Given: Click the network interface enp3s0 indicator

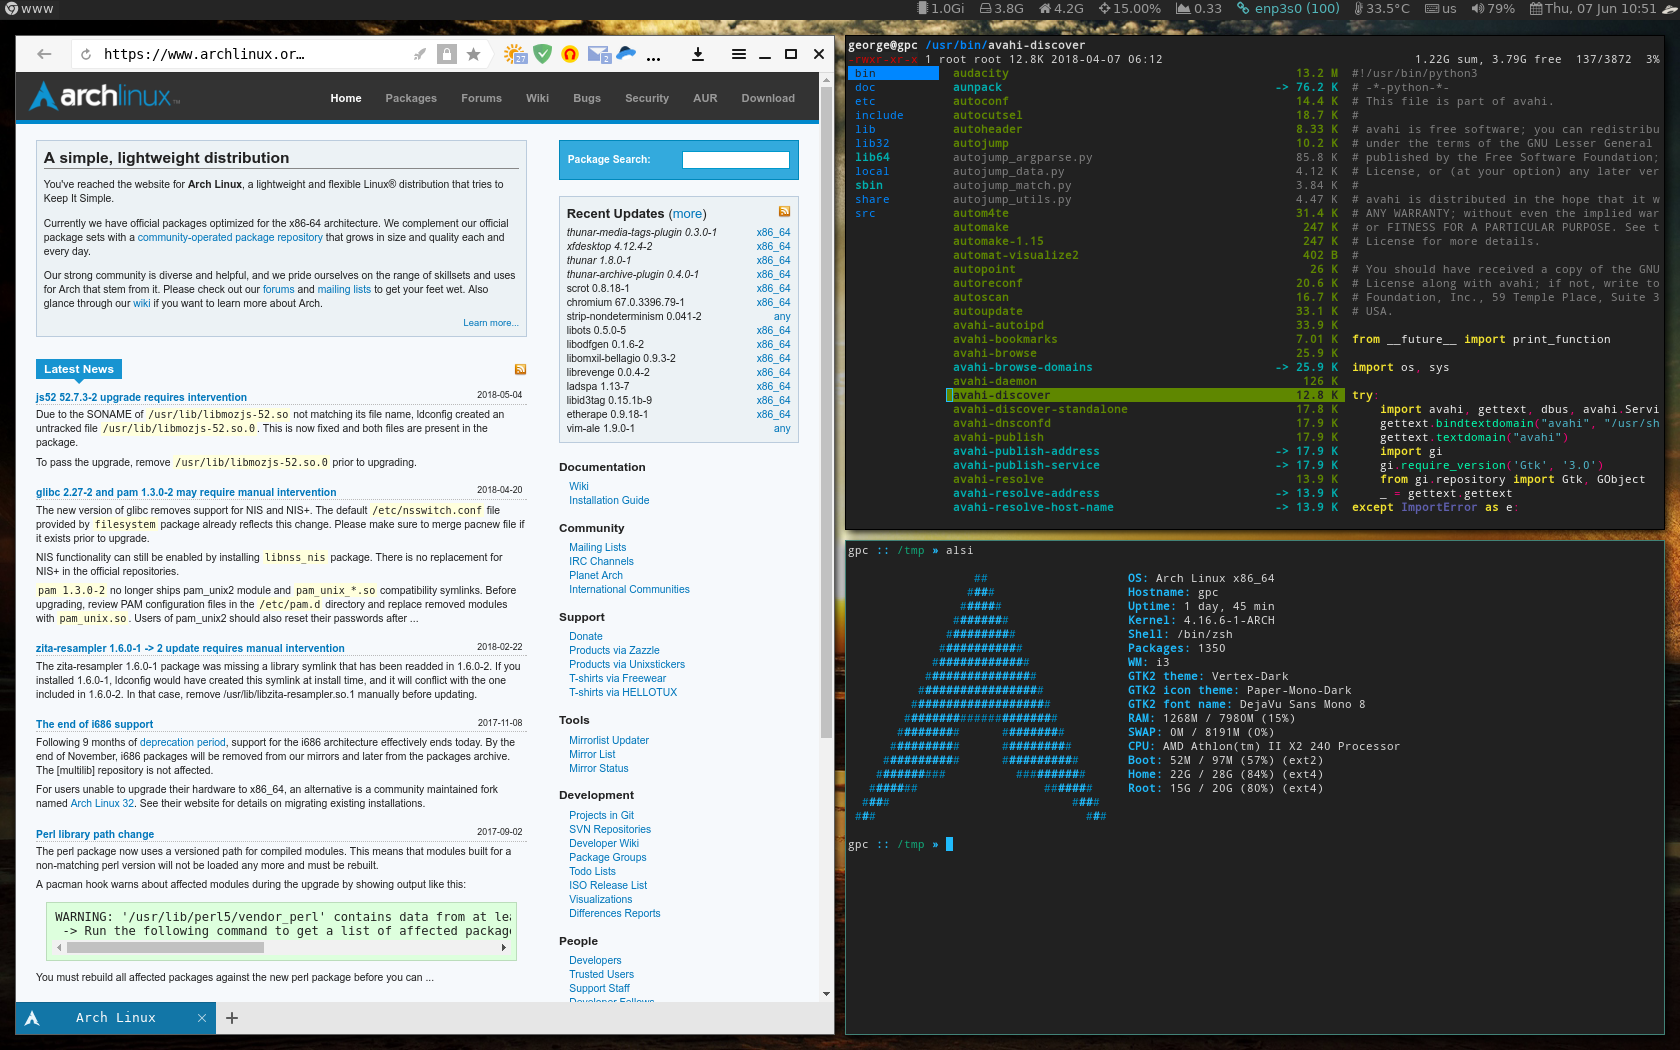Looking at the screenshot, I should pyautogui.click(x=1288, y=8).
